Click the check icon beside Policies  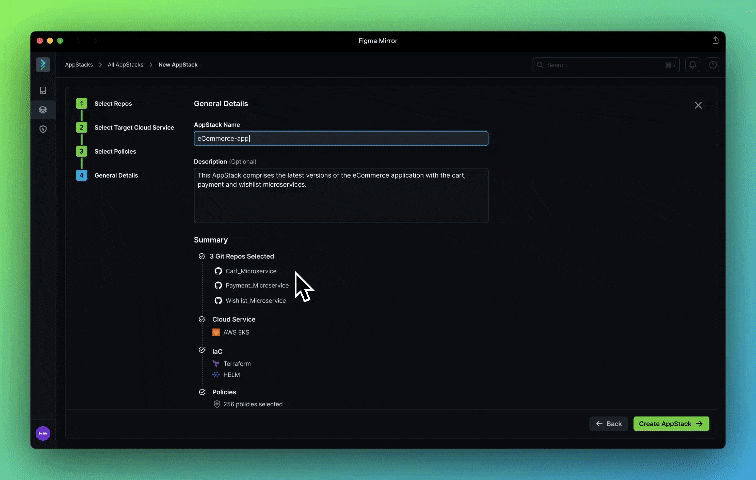tap(202, 392)
